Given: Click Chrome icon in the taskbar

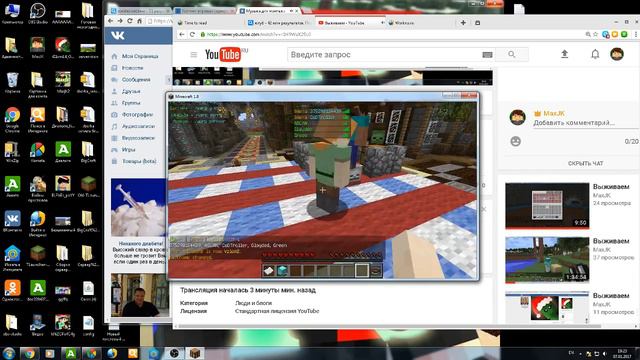Looking at the screenshot, I should 29,353.
